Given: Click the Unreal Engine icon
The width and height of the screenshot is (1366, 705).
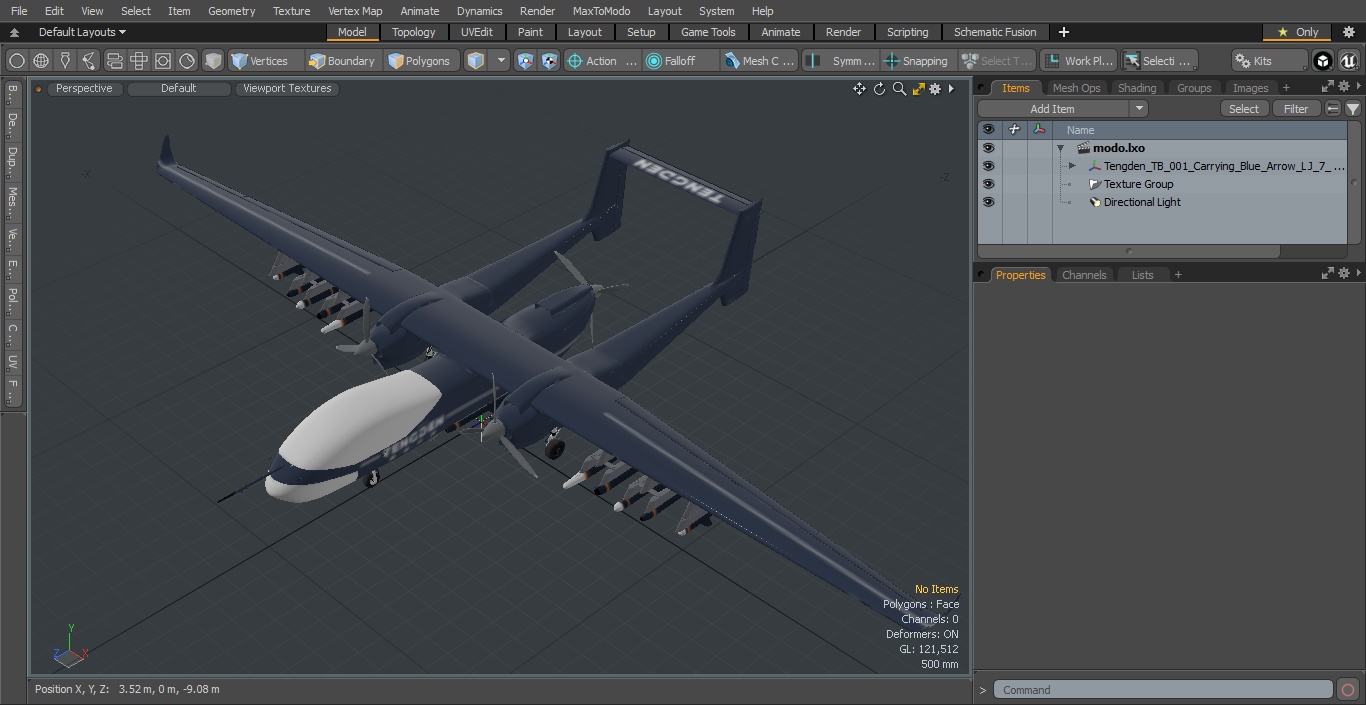Looking at the screenshot, I should click(x=1348, y=61).
